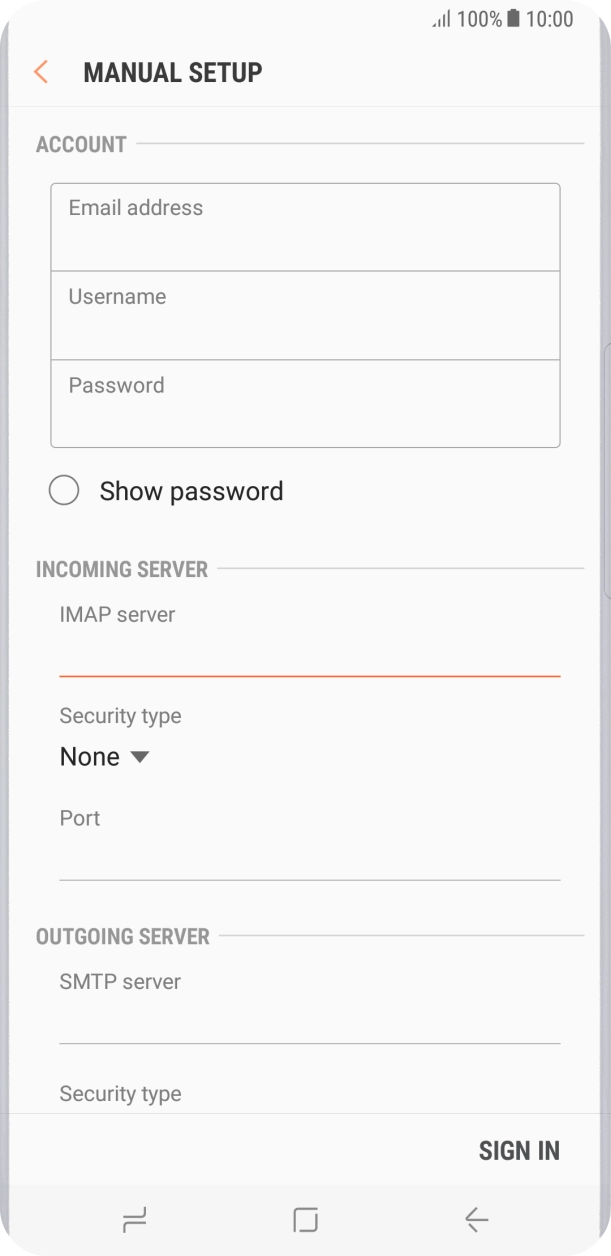
Task: Select the Email address field
Action: 305,226
